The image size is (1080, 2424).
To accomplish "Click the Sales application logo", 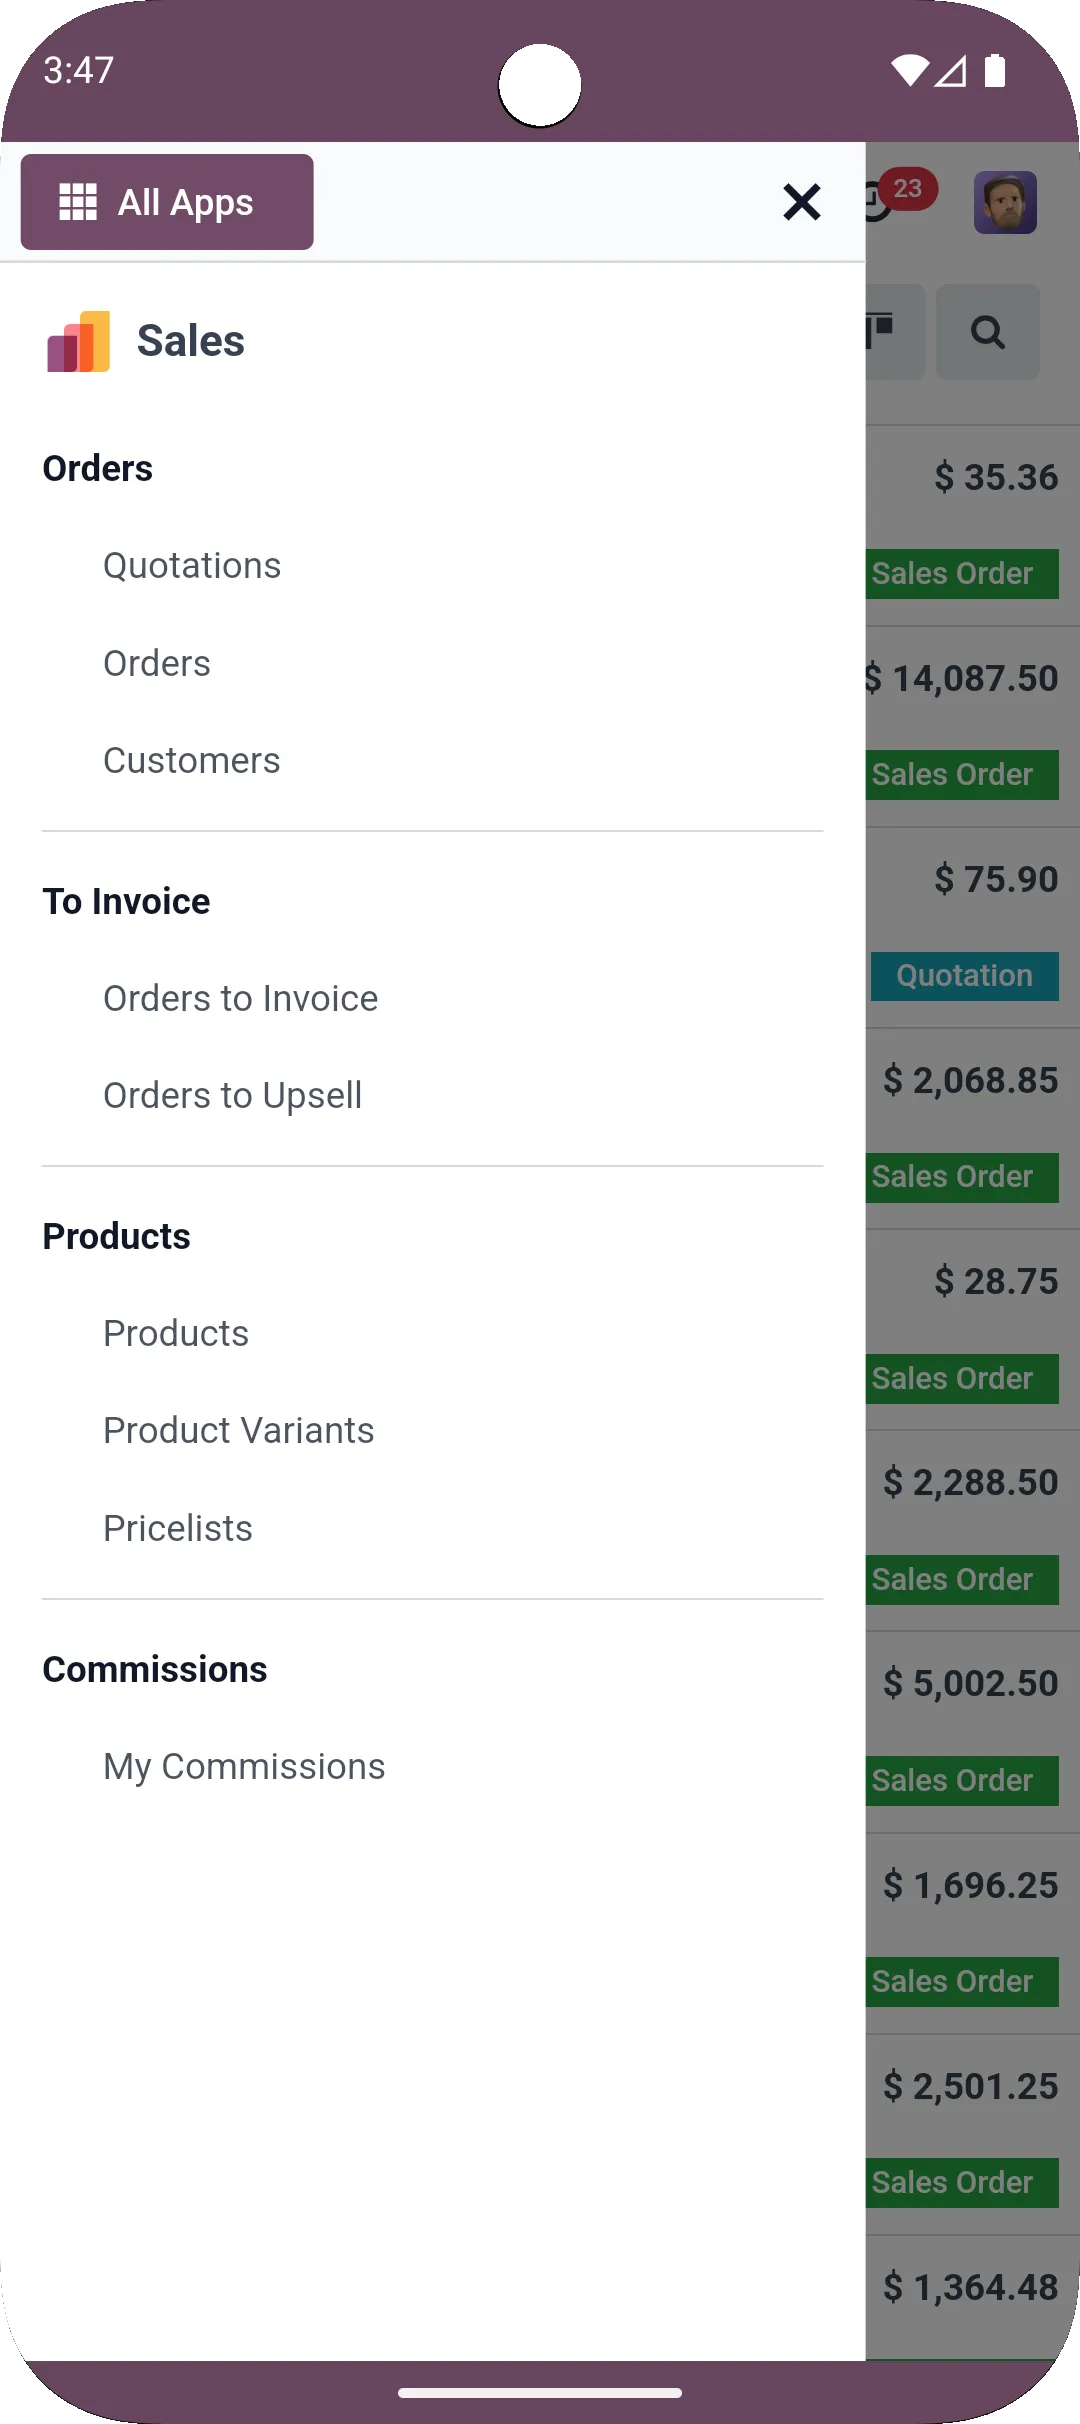I will coord(78,340).
